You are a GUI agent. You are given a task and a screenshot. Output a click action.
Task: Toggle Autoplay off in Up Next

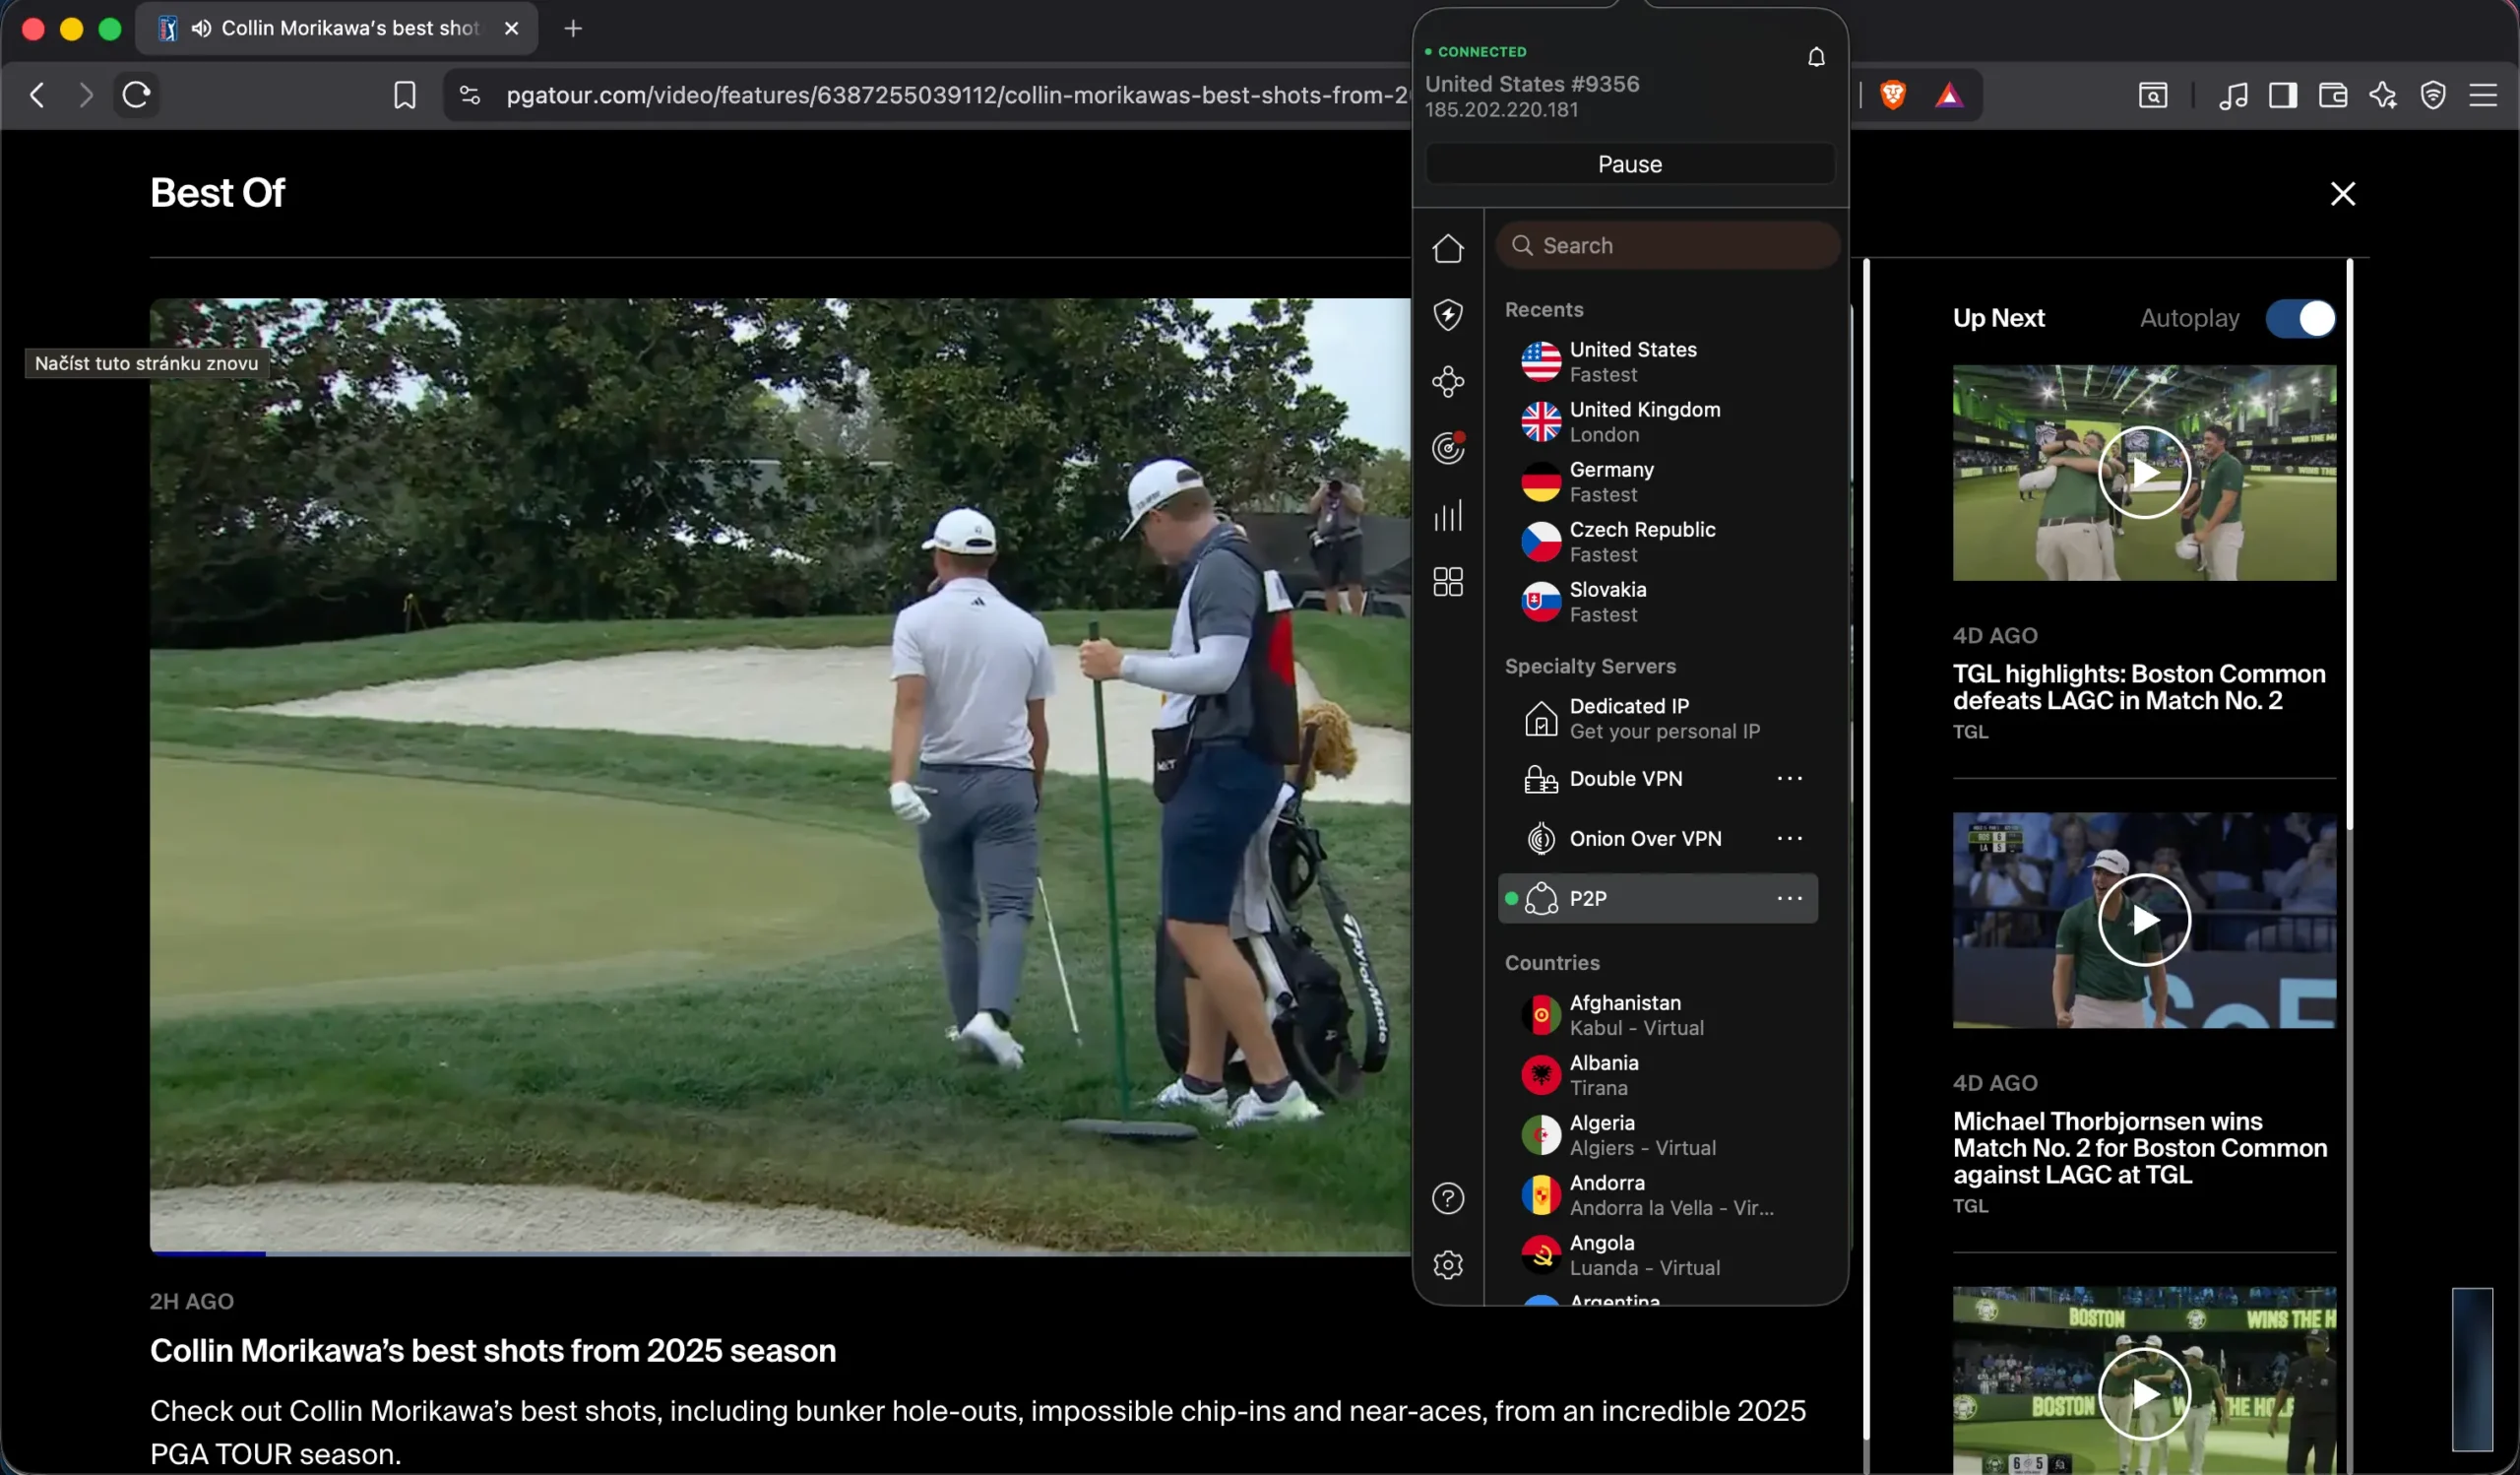pyautogui.click(x=2301, y=319)
